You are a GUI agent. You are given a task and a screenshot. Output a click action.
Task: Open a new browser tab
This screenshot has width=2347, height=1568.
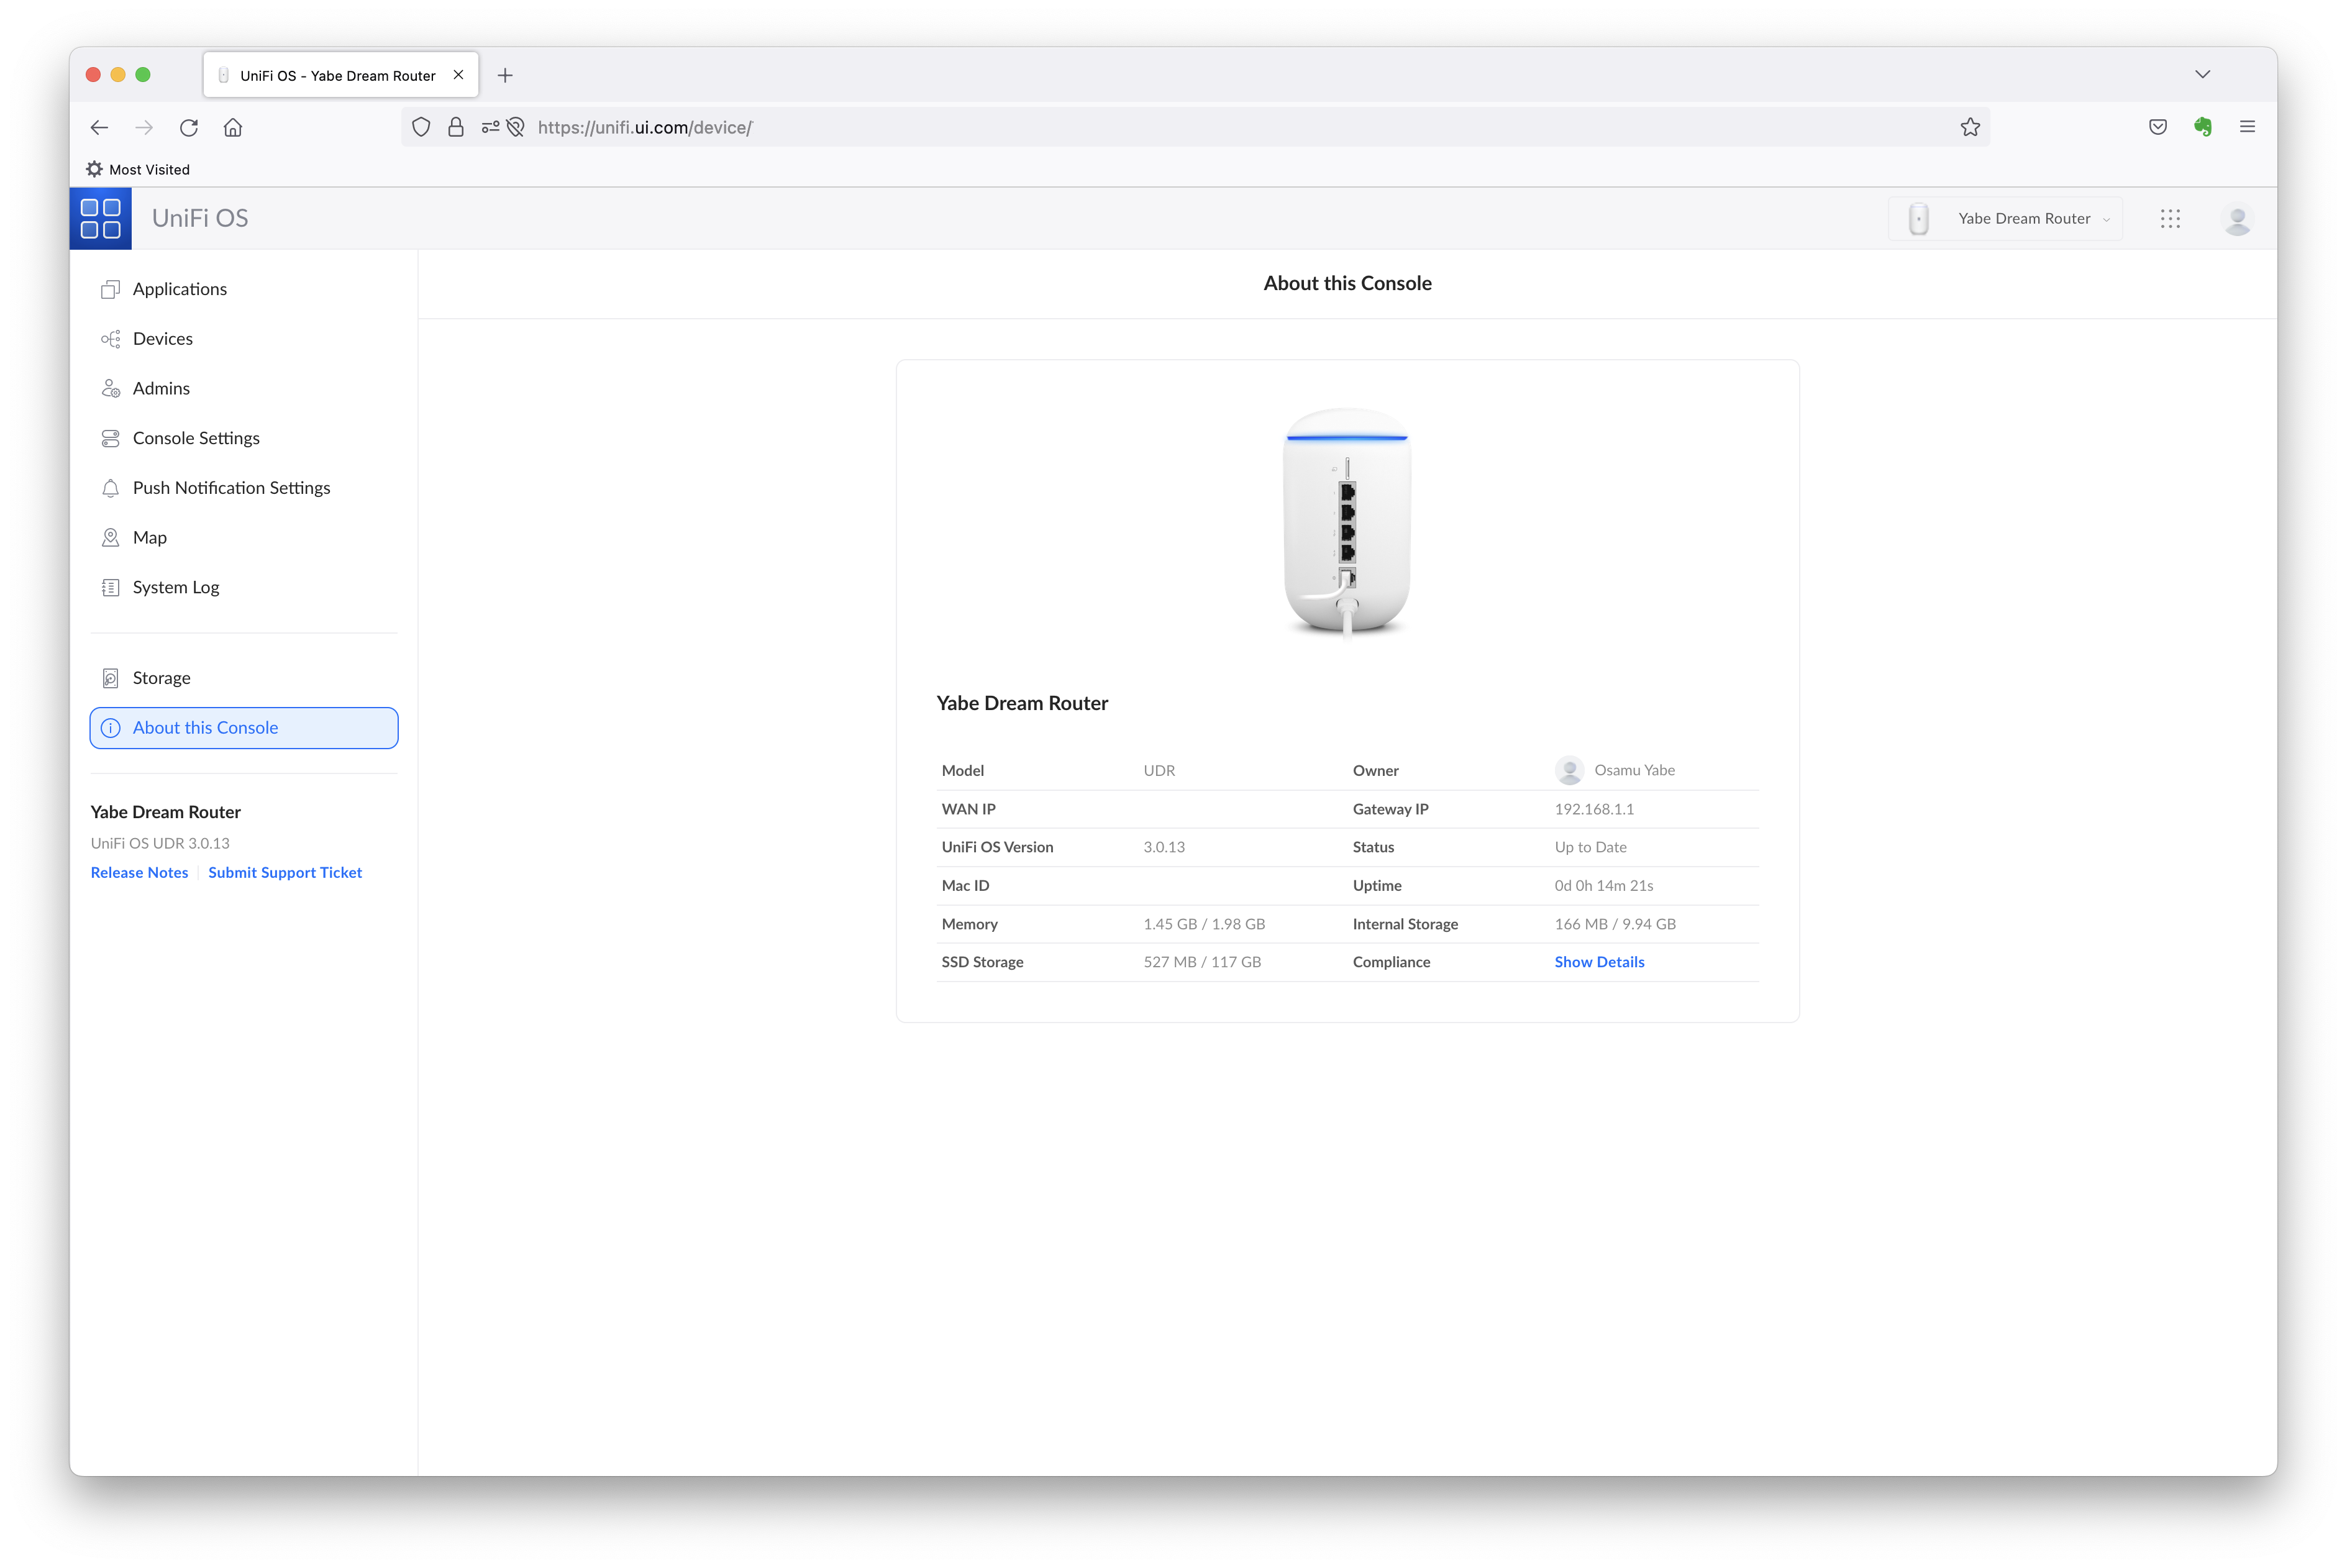505,75
